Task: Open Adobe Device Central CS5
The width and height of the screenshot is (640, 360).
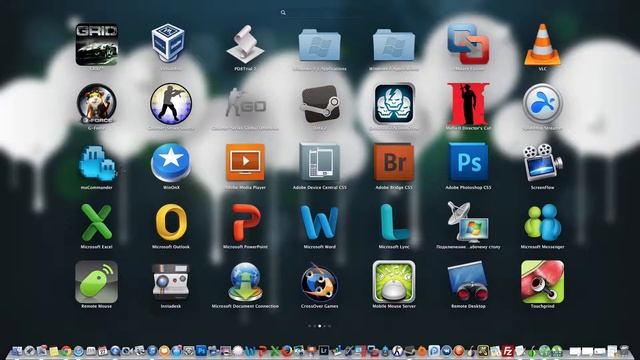Action: tap(320, 162)
